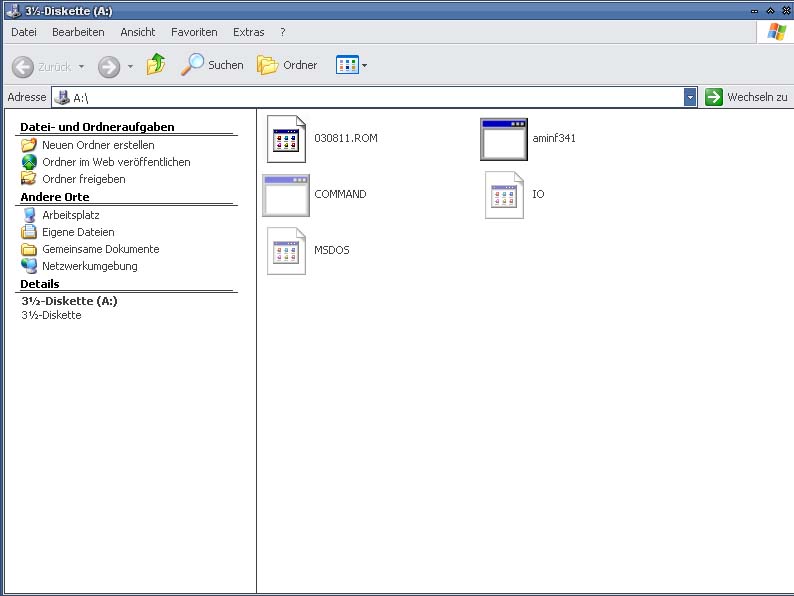Click the Ordner freigeben share icon
This screenshot has width=794, height=596.
(x=29, y=179)
